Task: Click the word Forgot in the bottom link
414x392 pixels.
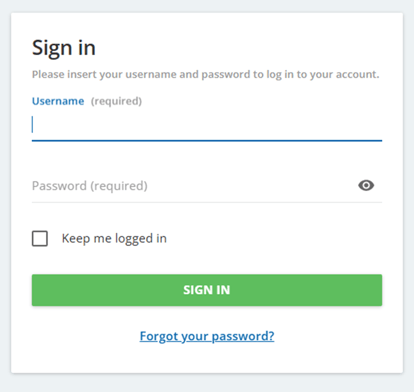Action: point(159,336)
